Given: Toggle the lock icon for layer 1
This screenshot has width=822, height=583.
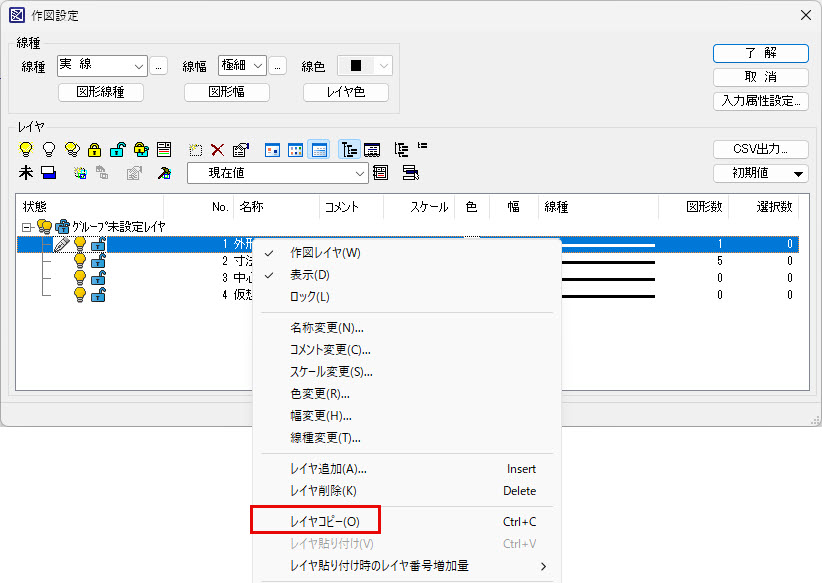Looking at the screenshot, I should point(98,244).
